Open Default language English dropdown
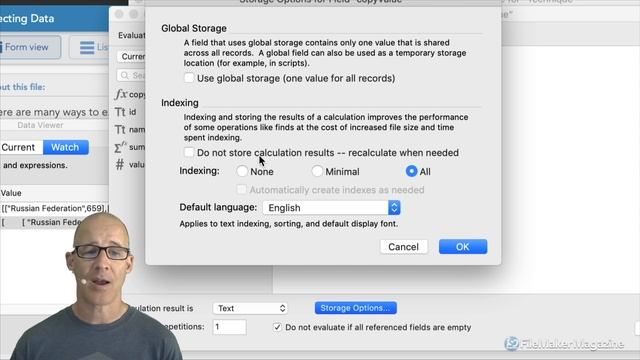This screenshot has width=640, height=360. pyautogui.click(x=331, y=208)
